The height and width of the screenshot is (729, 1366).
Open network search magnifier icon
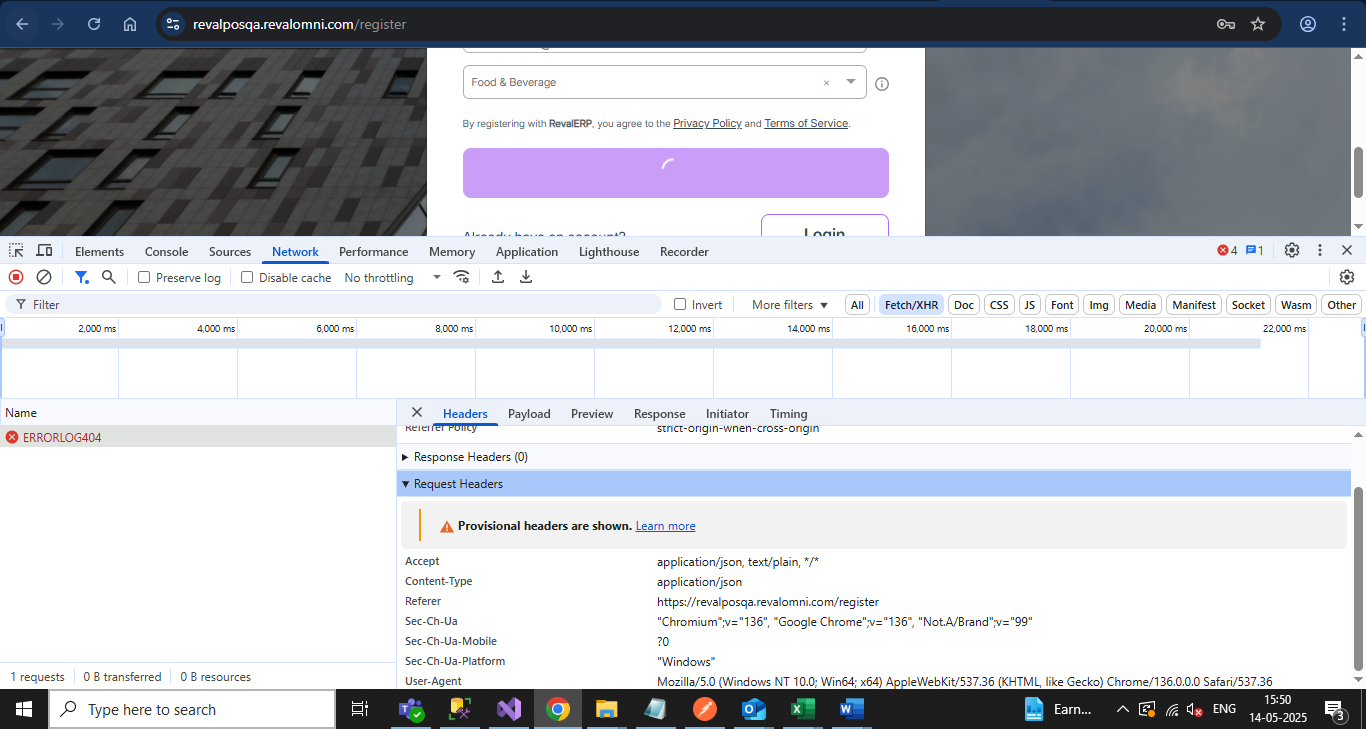click(x=109, y=277)
